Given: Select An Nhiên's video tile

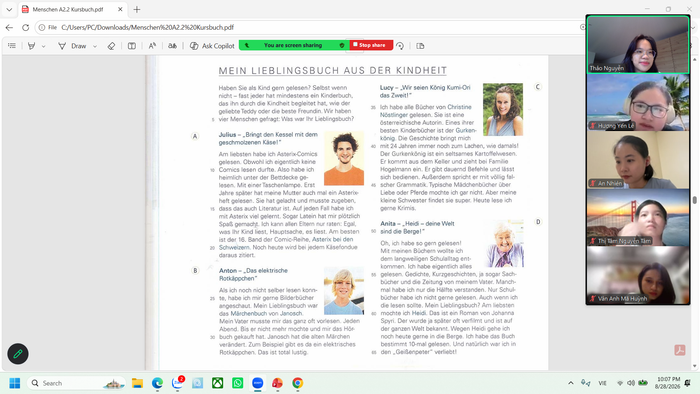Looking at the screenshot, I should [x=638, y=160].
